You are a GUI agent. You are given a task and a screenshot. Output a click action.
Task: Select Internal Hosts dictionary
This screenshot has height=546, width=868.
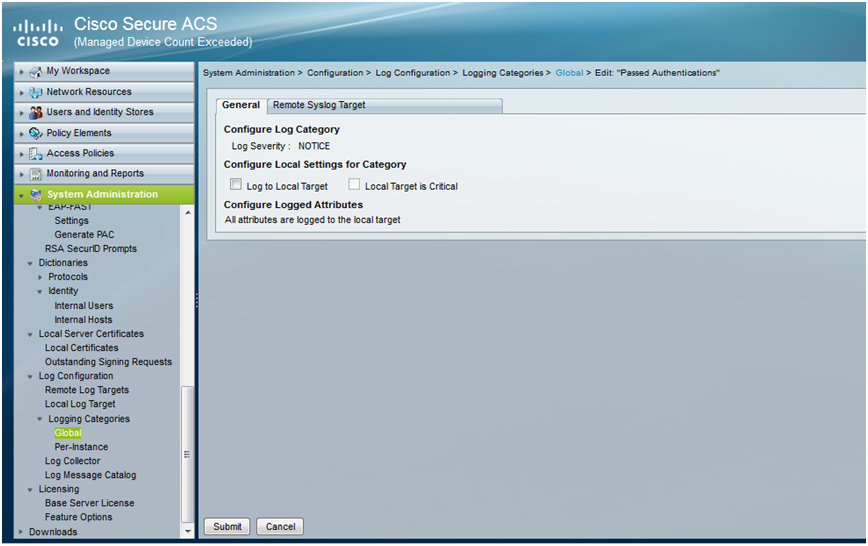(83, 320)
